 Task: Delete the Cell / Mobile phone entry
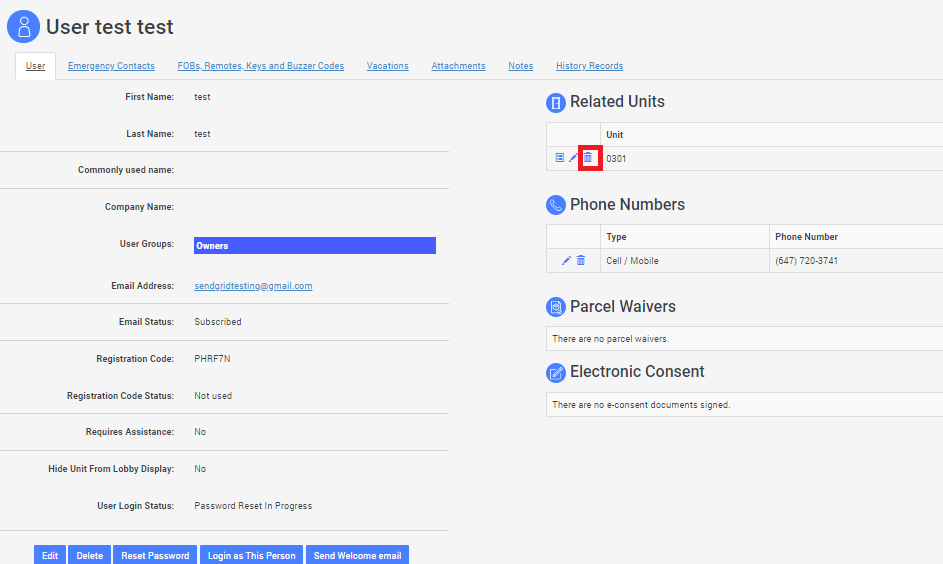tap(581, 261)
